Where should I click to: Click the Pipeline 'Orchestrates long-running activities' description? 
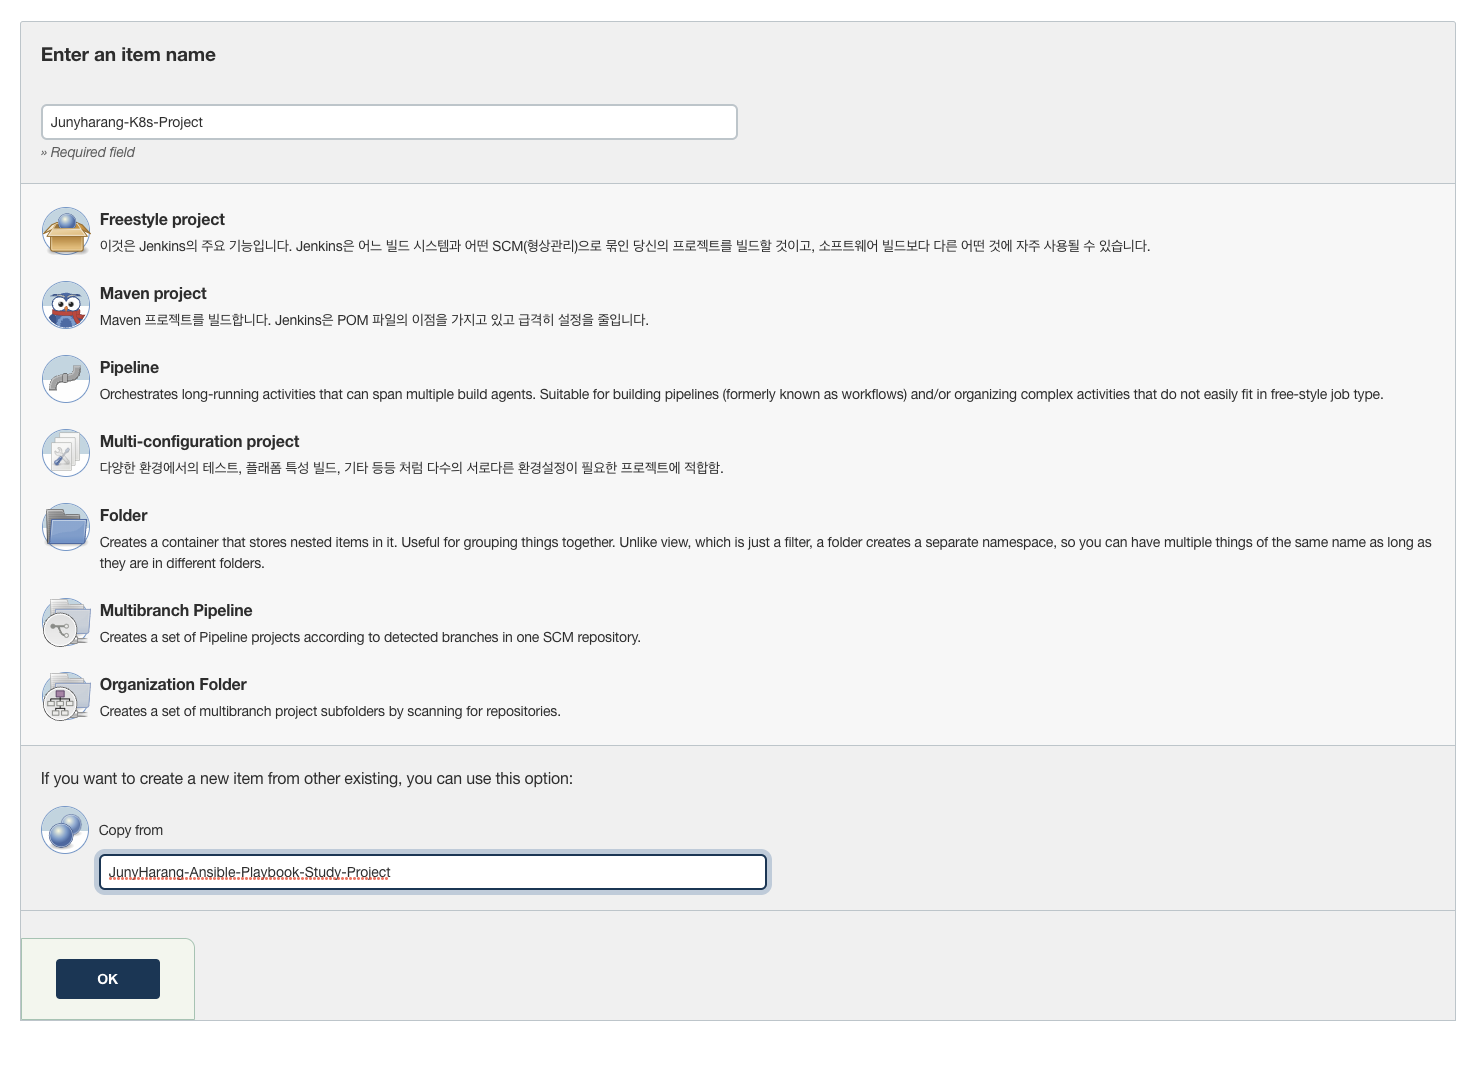point(741,394)
